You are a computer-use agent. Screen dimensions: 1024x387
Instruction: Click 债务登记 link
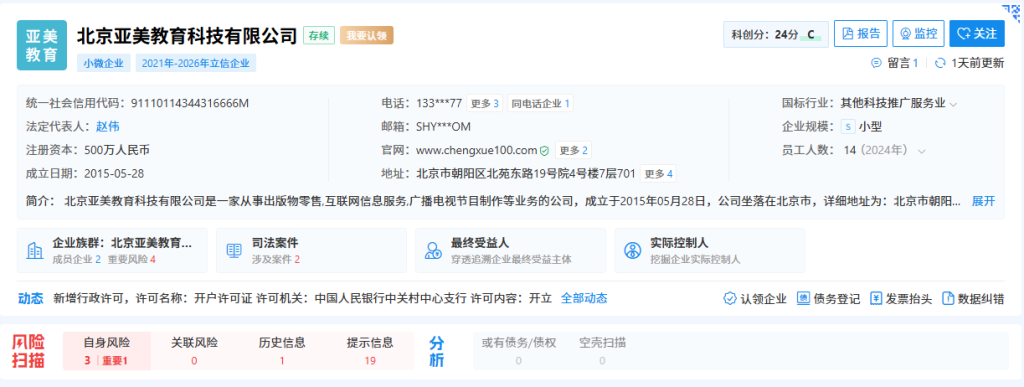click(x=829, y=299)
